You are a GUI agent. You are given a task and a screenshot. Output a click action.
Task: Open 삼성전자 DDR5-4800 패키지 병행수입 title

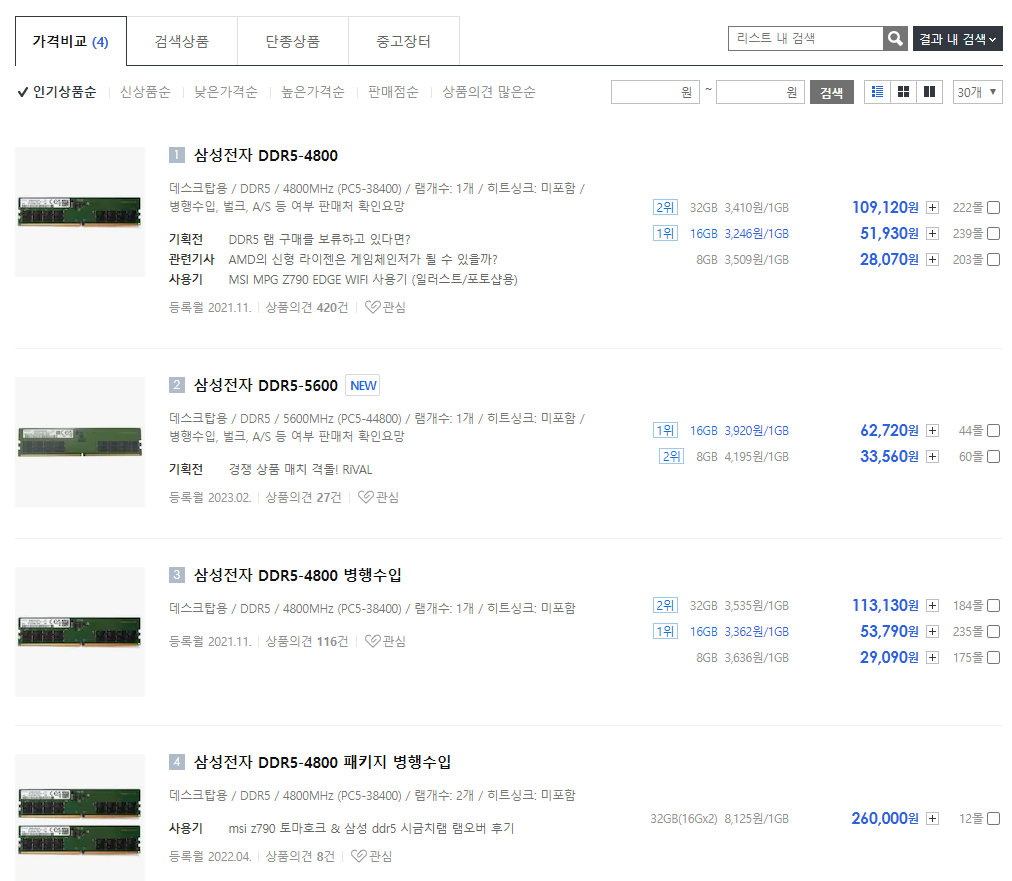point(323,762)
